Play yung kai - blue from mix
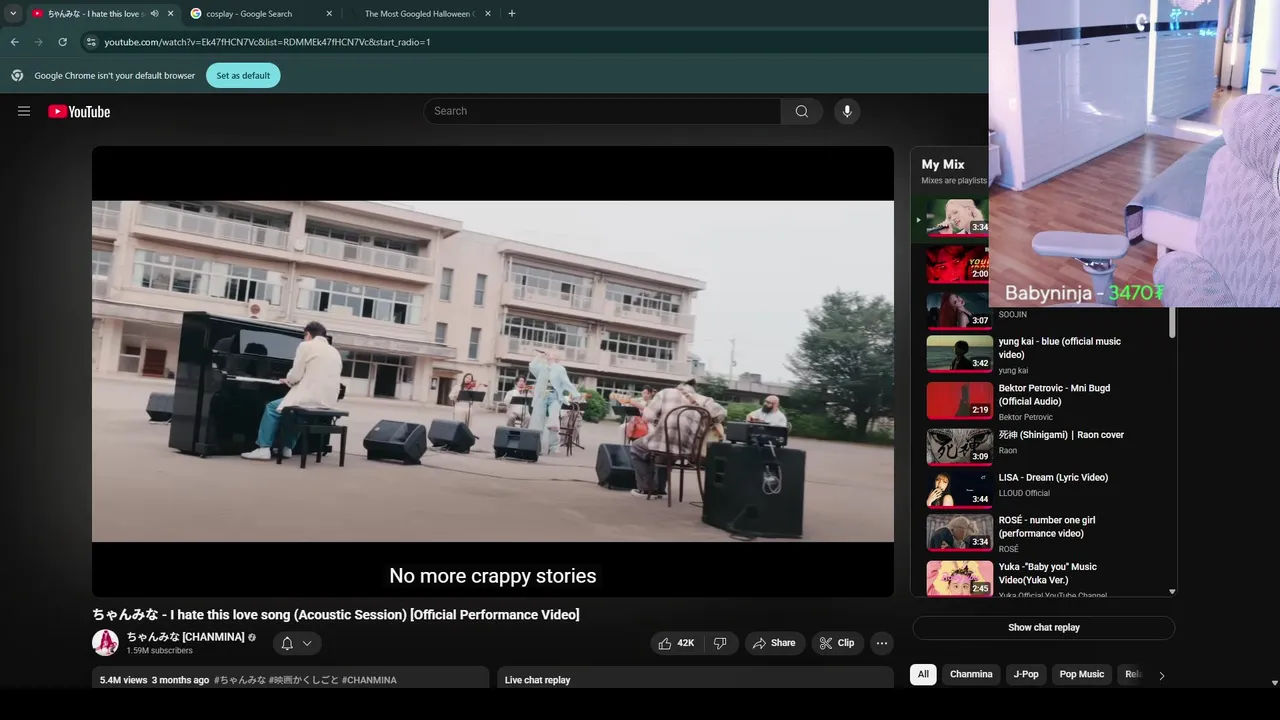 pos(1059,348)
